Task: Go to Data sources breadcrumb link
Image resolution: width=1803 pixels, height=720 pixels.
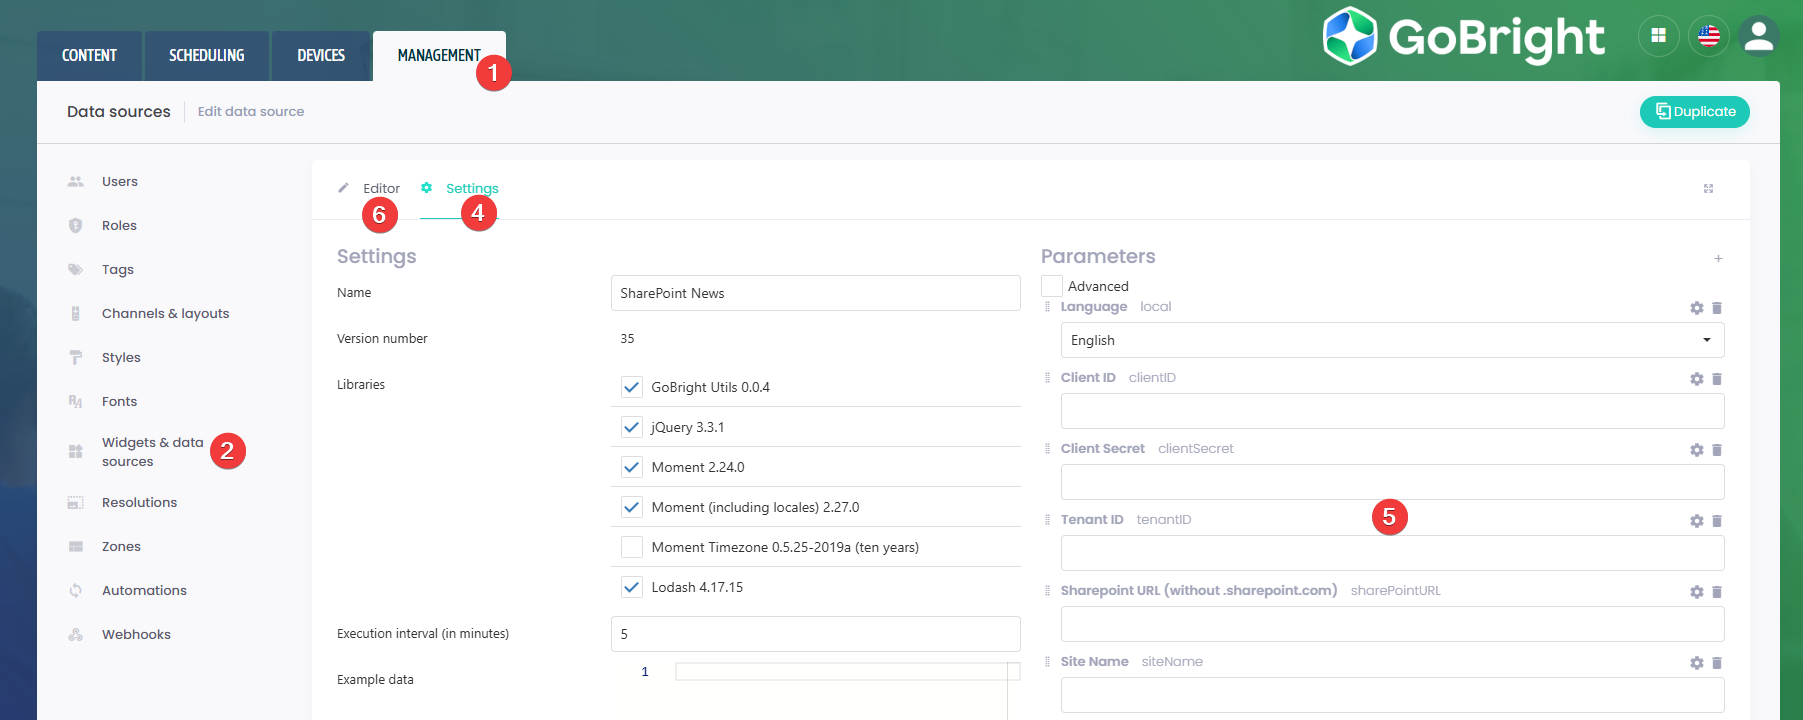Action: coord(119,112)
